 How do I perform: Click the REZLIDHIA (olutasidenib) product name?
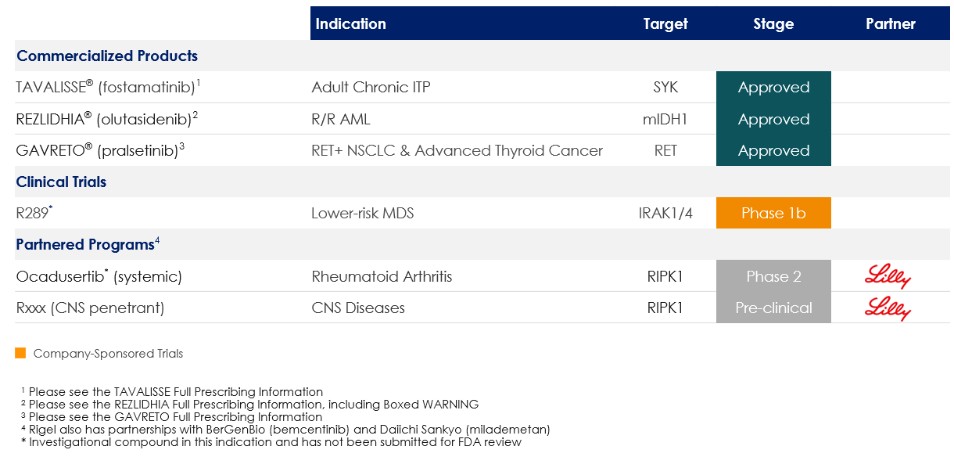pyautogui.click(x=107, y=119)
